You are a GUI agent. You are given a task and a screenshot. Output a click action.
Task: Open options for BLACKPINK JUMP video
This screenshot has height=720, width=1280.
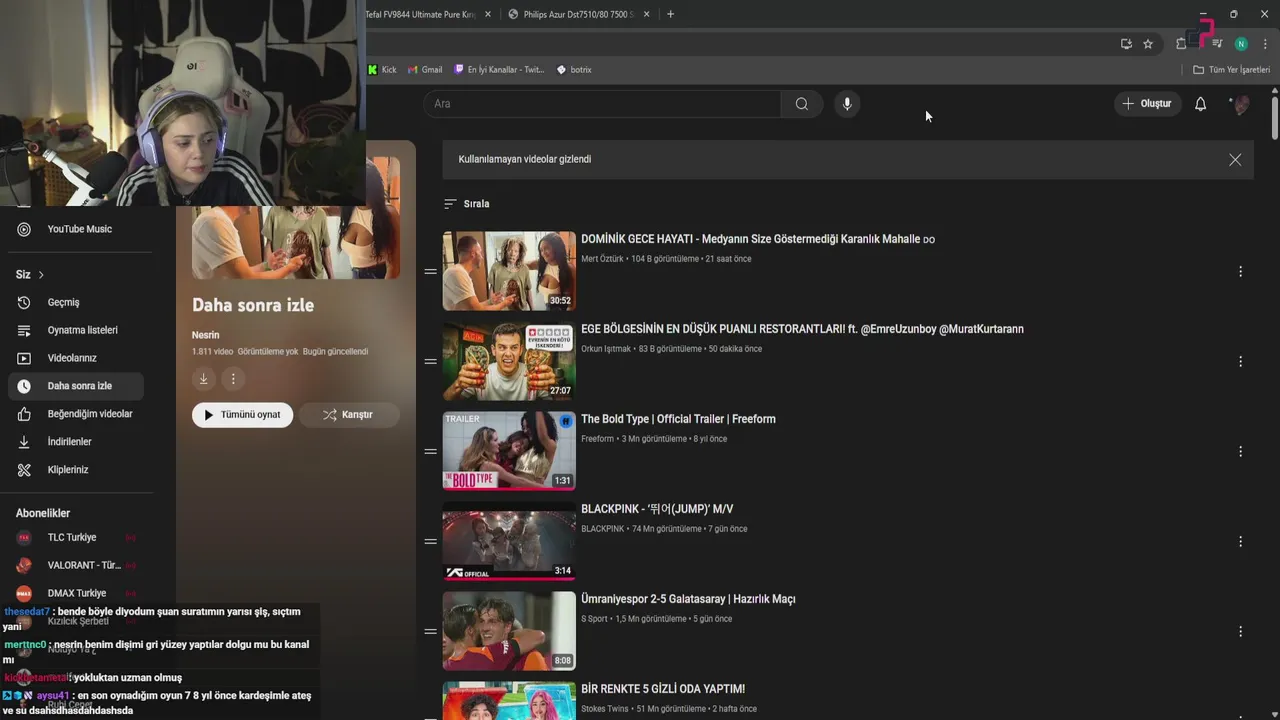coord(1240,541)
